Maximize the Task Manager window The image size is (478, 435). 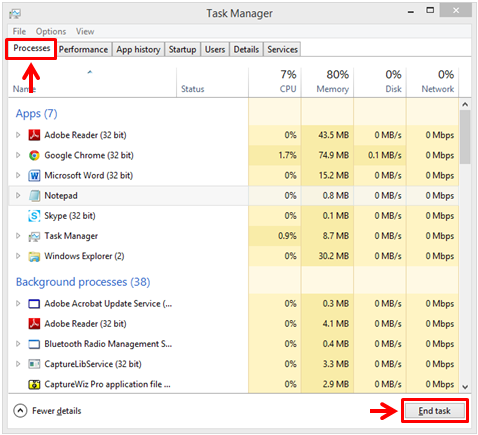(430, 11)
